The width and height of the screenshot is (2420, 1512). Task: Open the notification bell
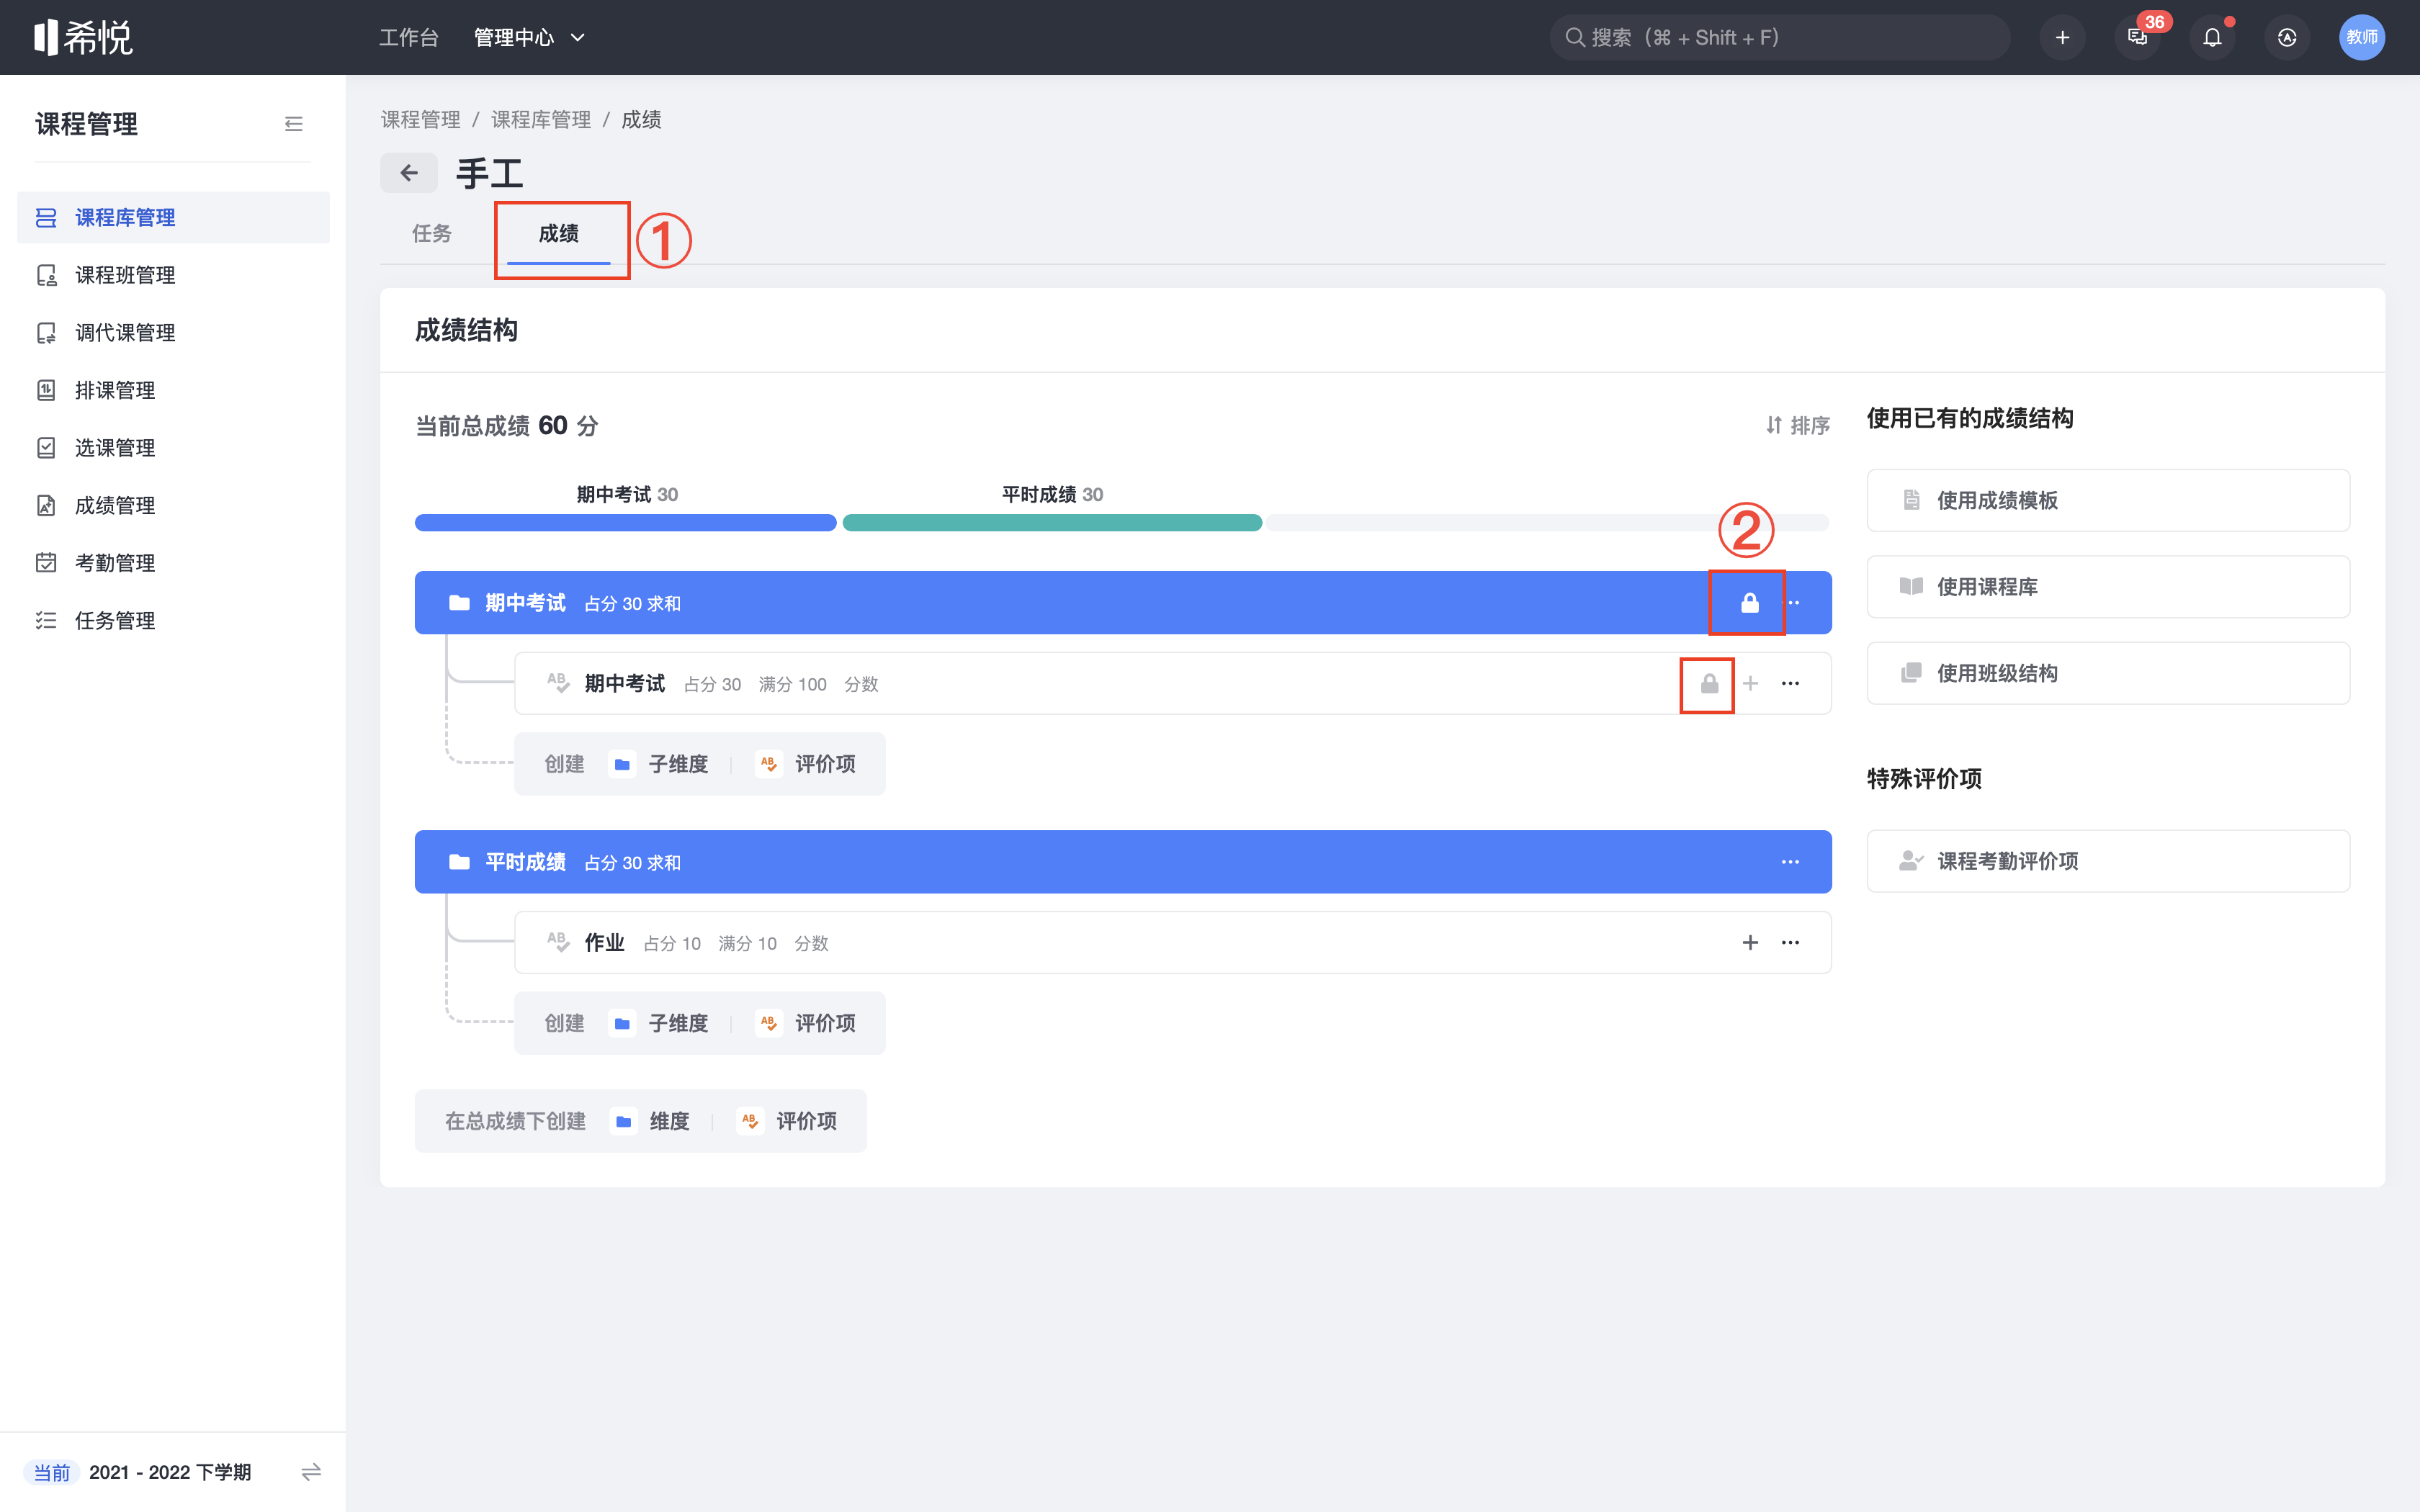2212,37
